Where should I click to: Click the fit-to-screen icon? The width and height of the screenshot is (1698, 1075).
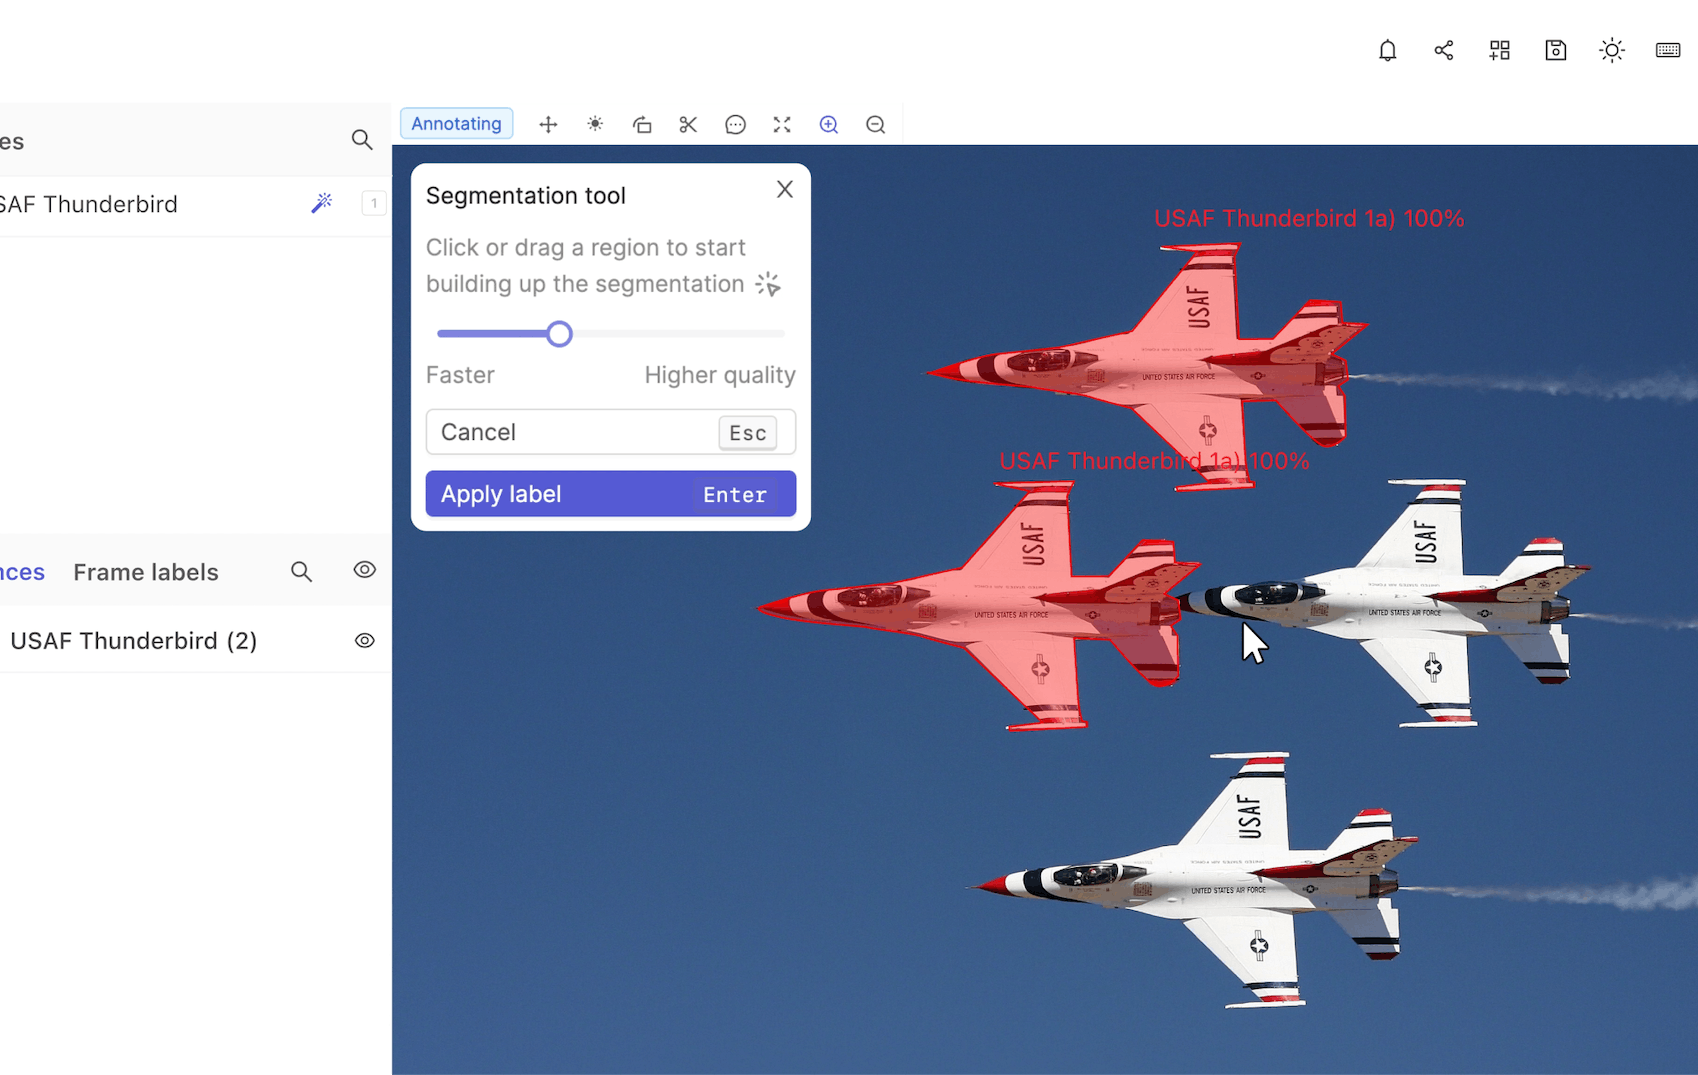[782, 124]
